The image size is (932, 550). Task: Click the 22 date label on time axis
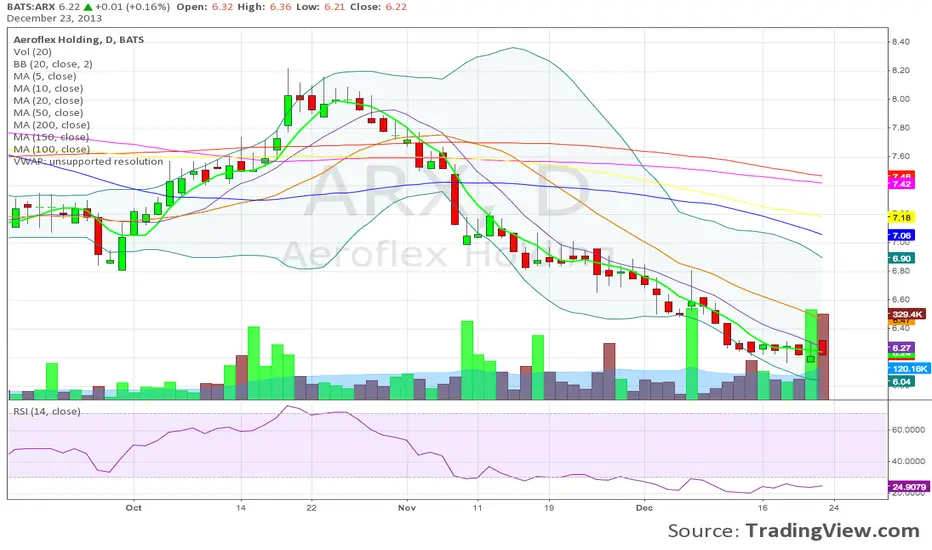tap(311, 508)
